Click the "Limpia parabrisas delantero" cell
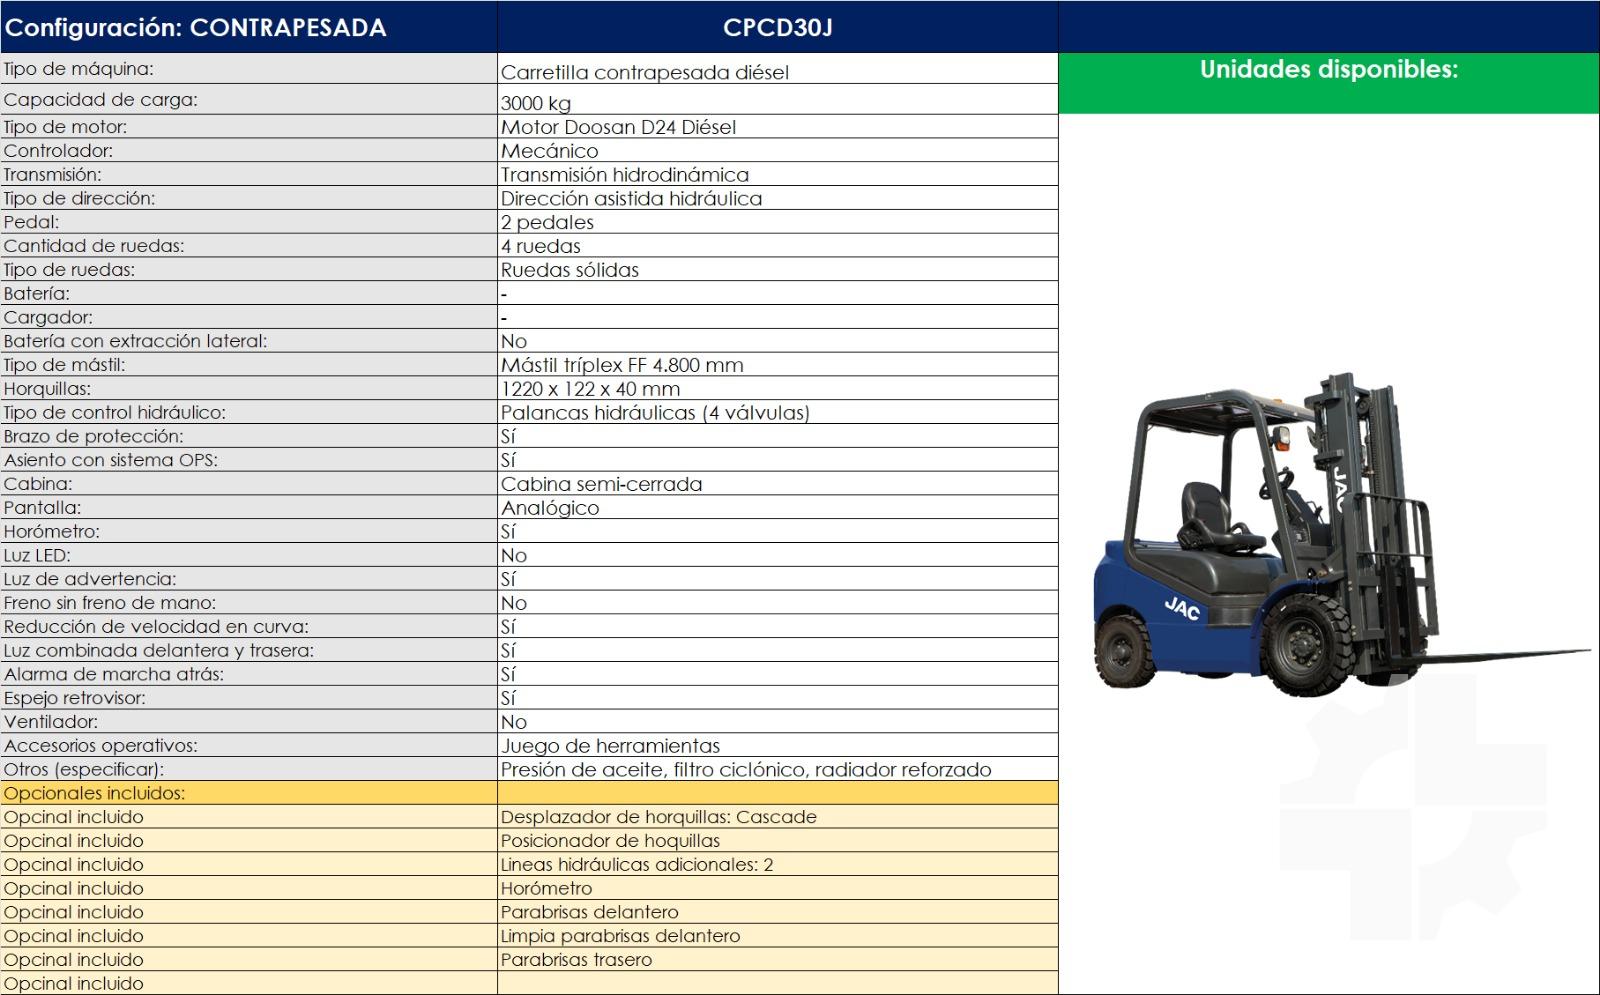1600x995 pixels. [x=620, y=936]
